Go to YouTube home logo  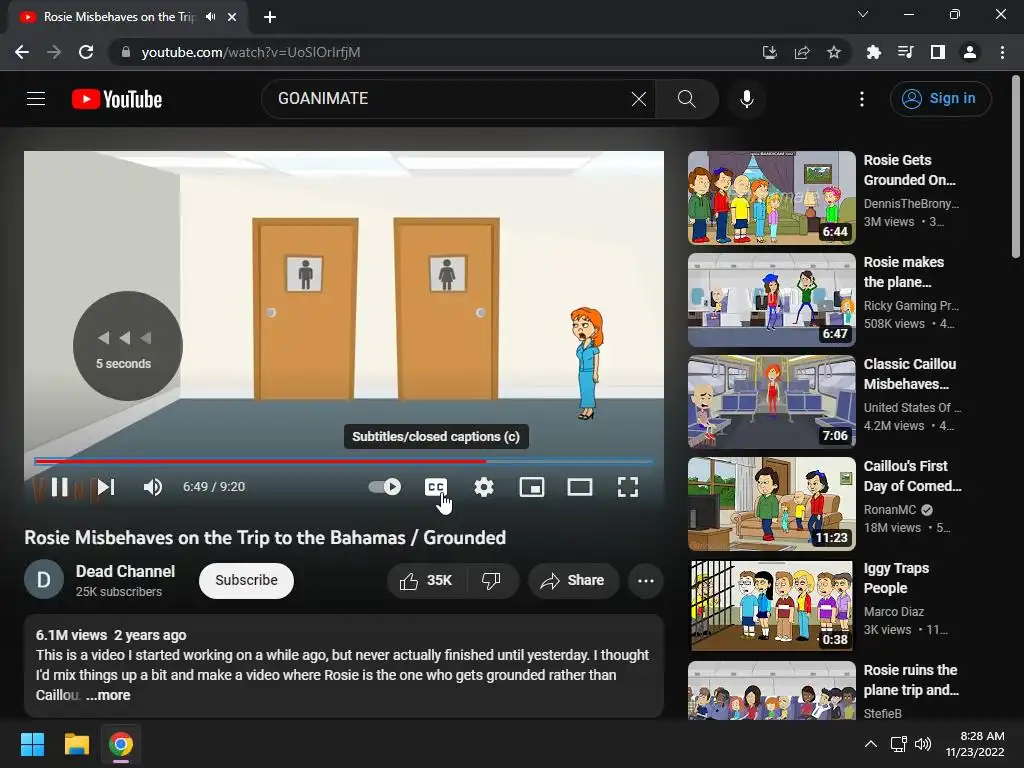(117, 99)
